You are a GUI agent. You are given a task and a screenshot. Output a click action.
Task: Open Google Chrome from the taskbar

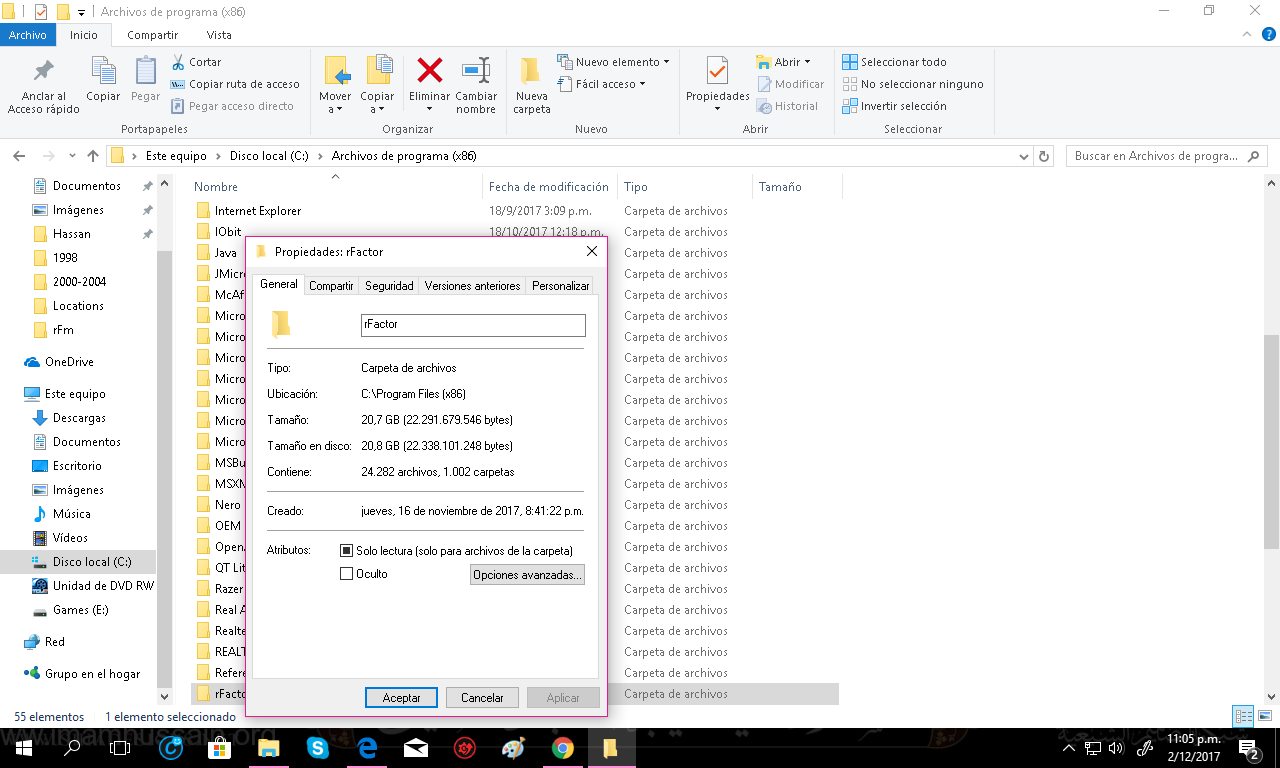click(x=562, y=747)
